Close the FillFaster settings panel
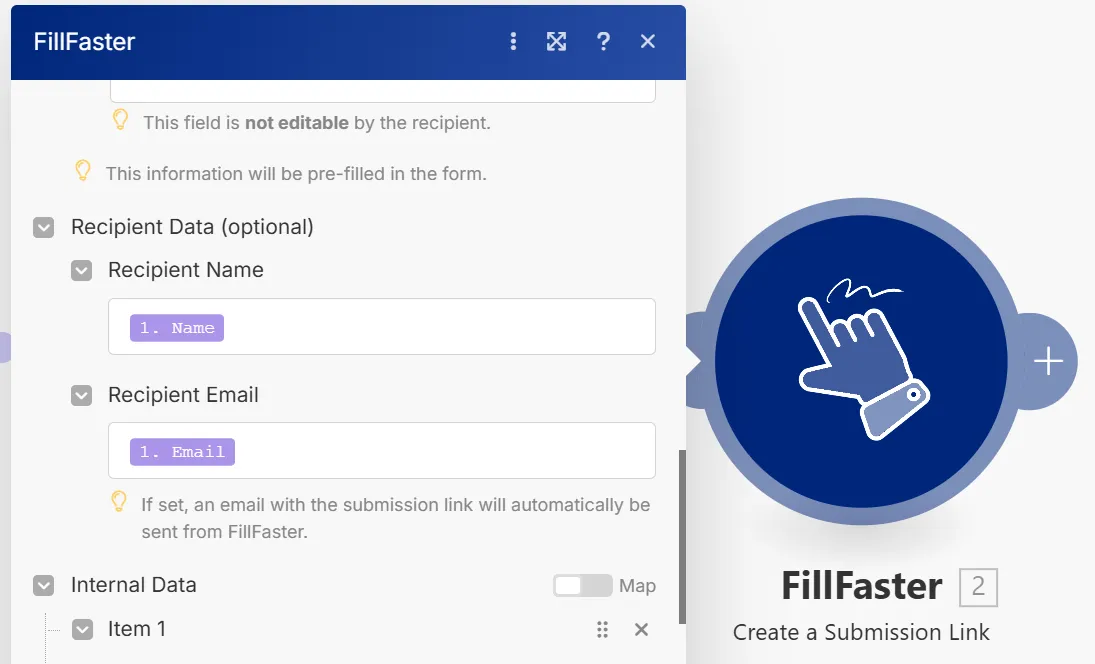 click(648, 41)
